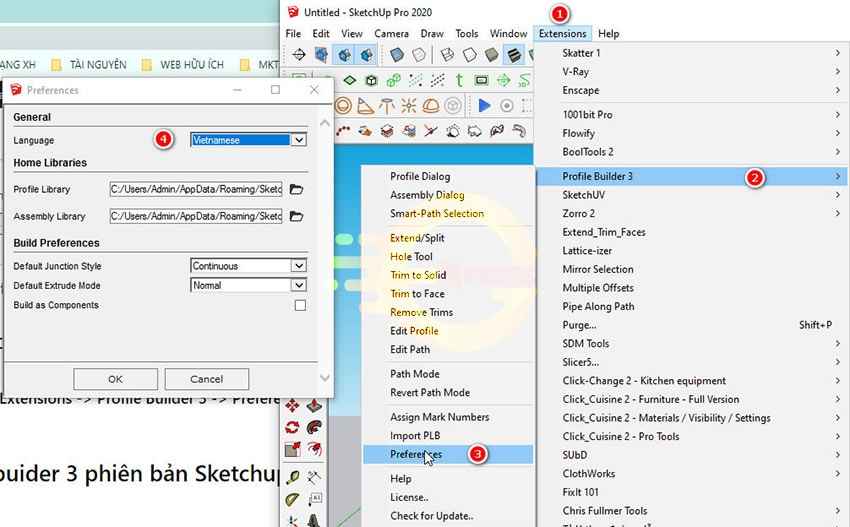This screenshot has width=850, height=527.
Task: Expand the V-Ray submenu
Action: [x=692, y=72]
